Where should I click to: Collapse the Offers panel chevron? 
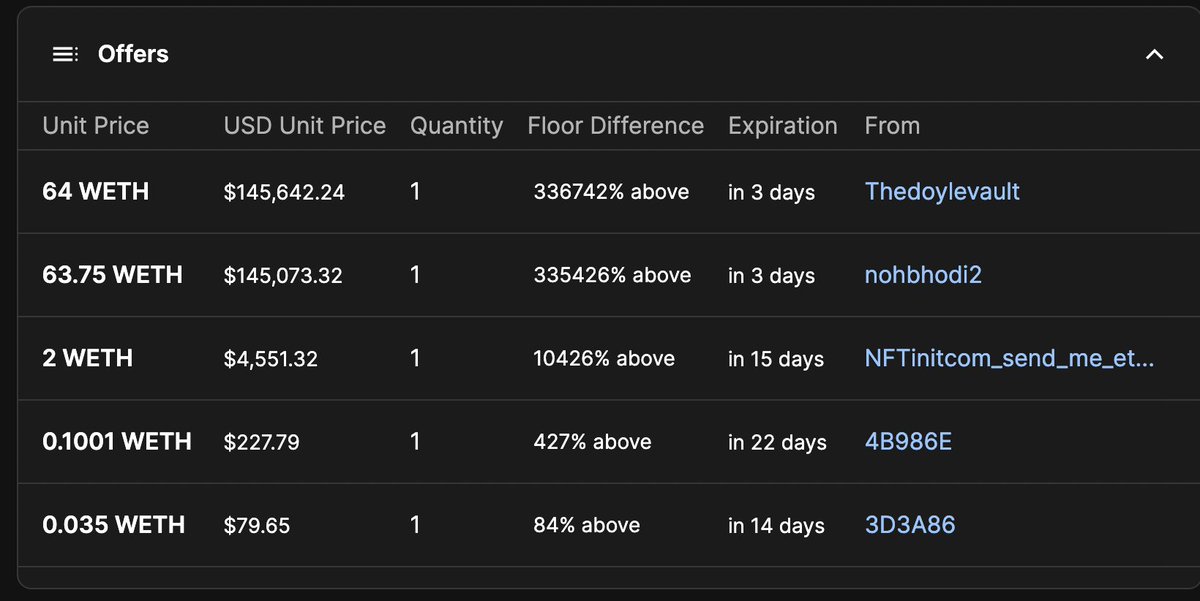[1154, 54]
